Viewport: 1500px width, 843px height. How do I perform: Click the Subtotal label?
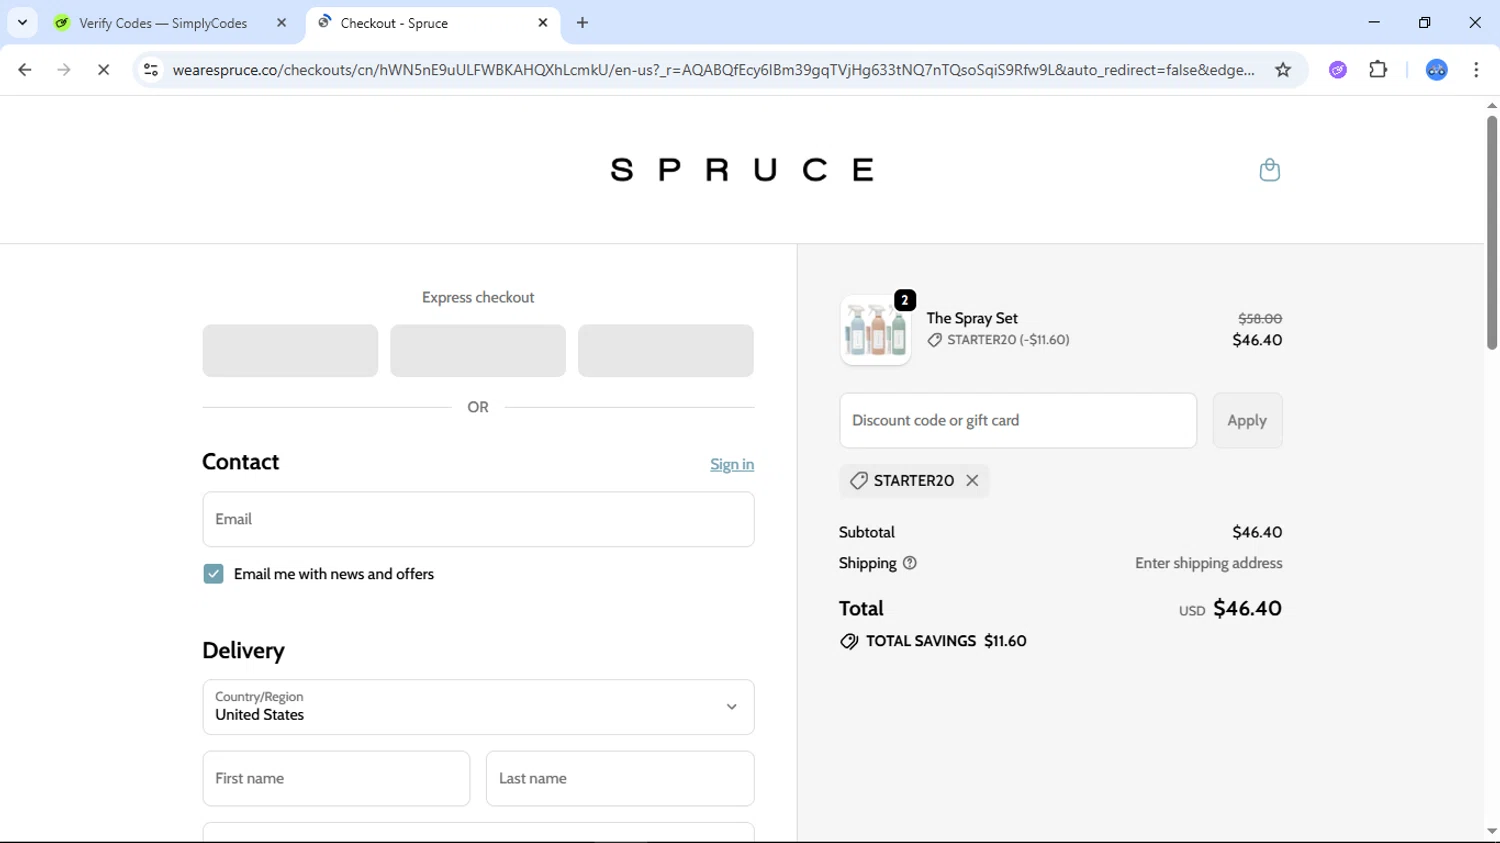coord(867,532)
